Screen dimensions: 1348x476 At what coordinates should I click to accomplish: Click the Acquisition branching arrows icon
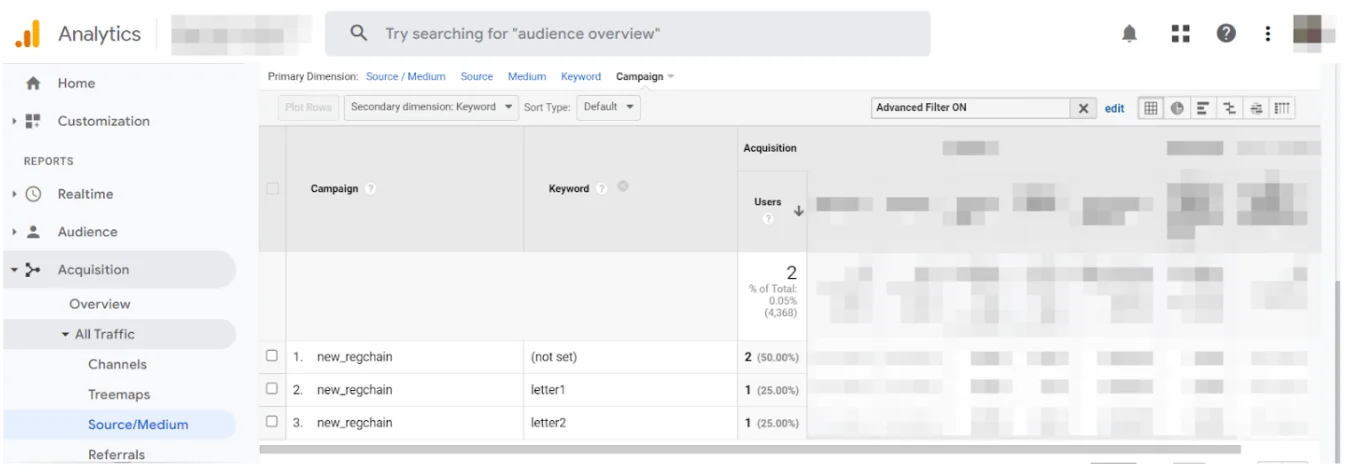34,270
